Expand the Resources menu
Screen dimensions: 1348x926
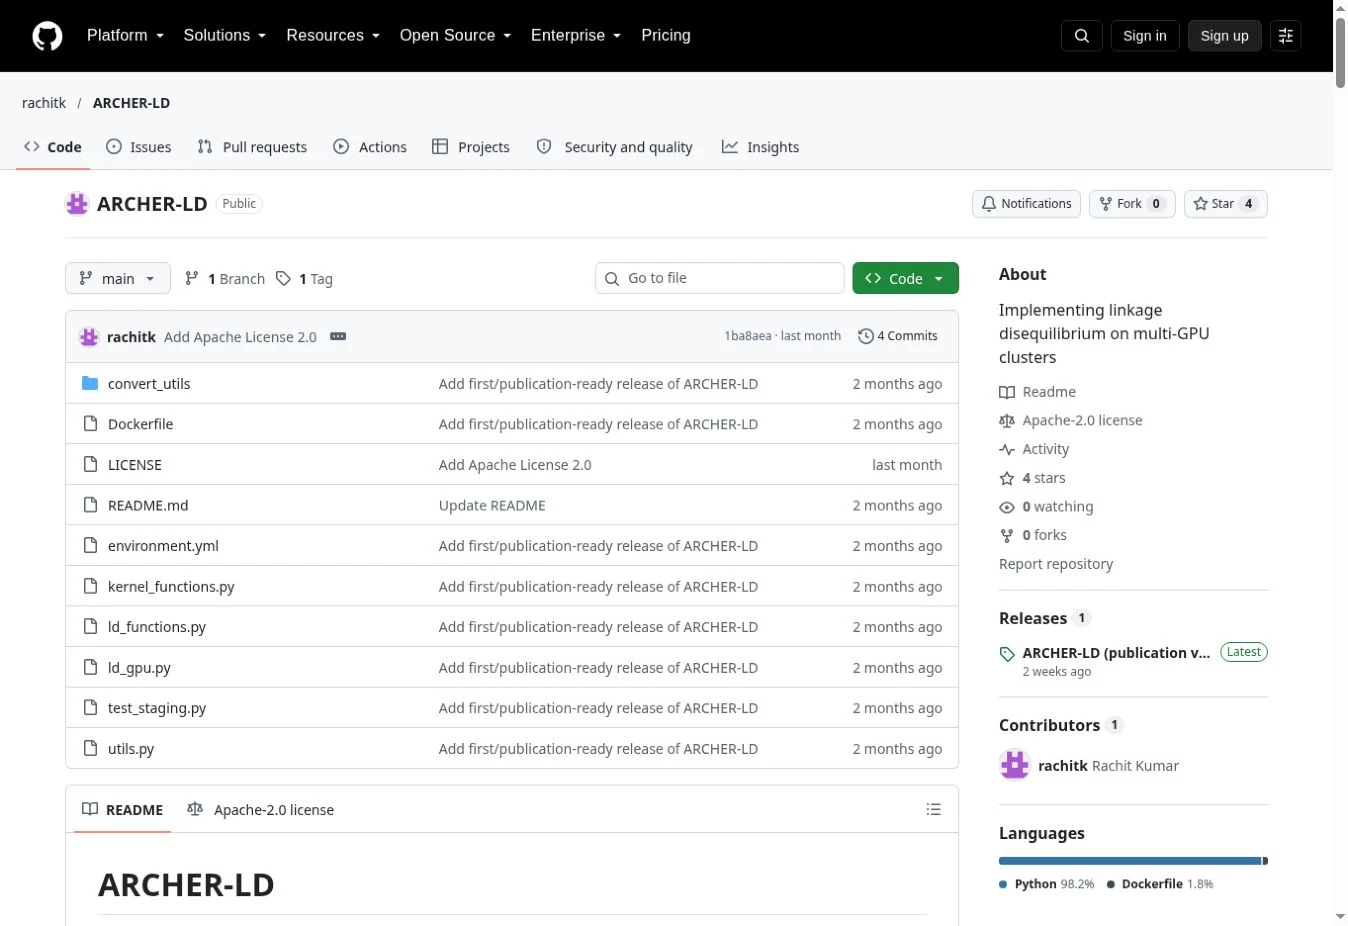coord(333,35)
